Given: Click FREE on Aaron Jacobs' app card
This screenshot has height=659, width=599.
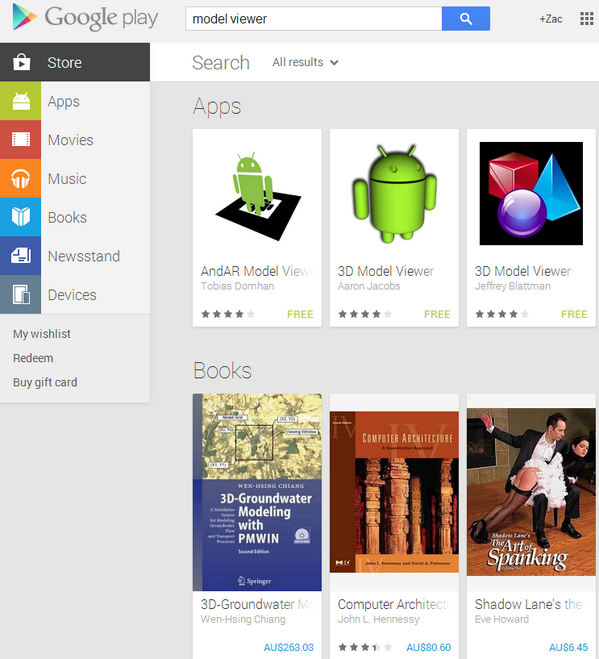Looking at the screenshot, I should pyautogui.click(x=437, y=314).
